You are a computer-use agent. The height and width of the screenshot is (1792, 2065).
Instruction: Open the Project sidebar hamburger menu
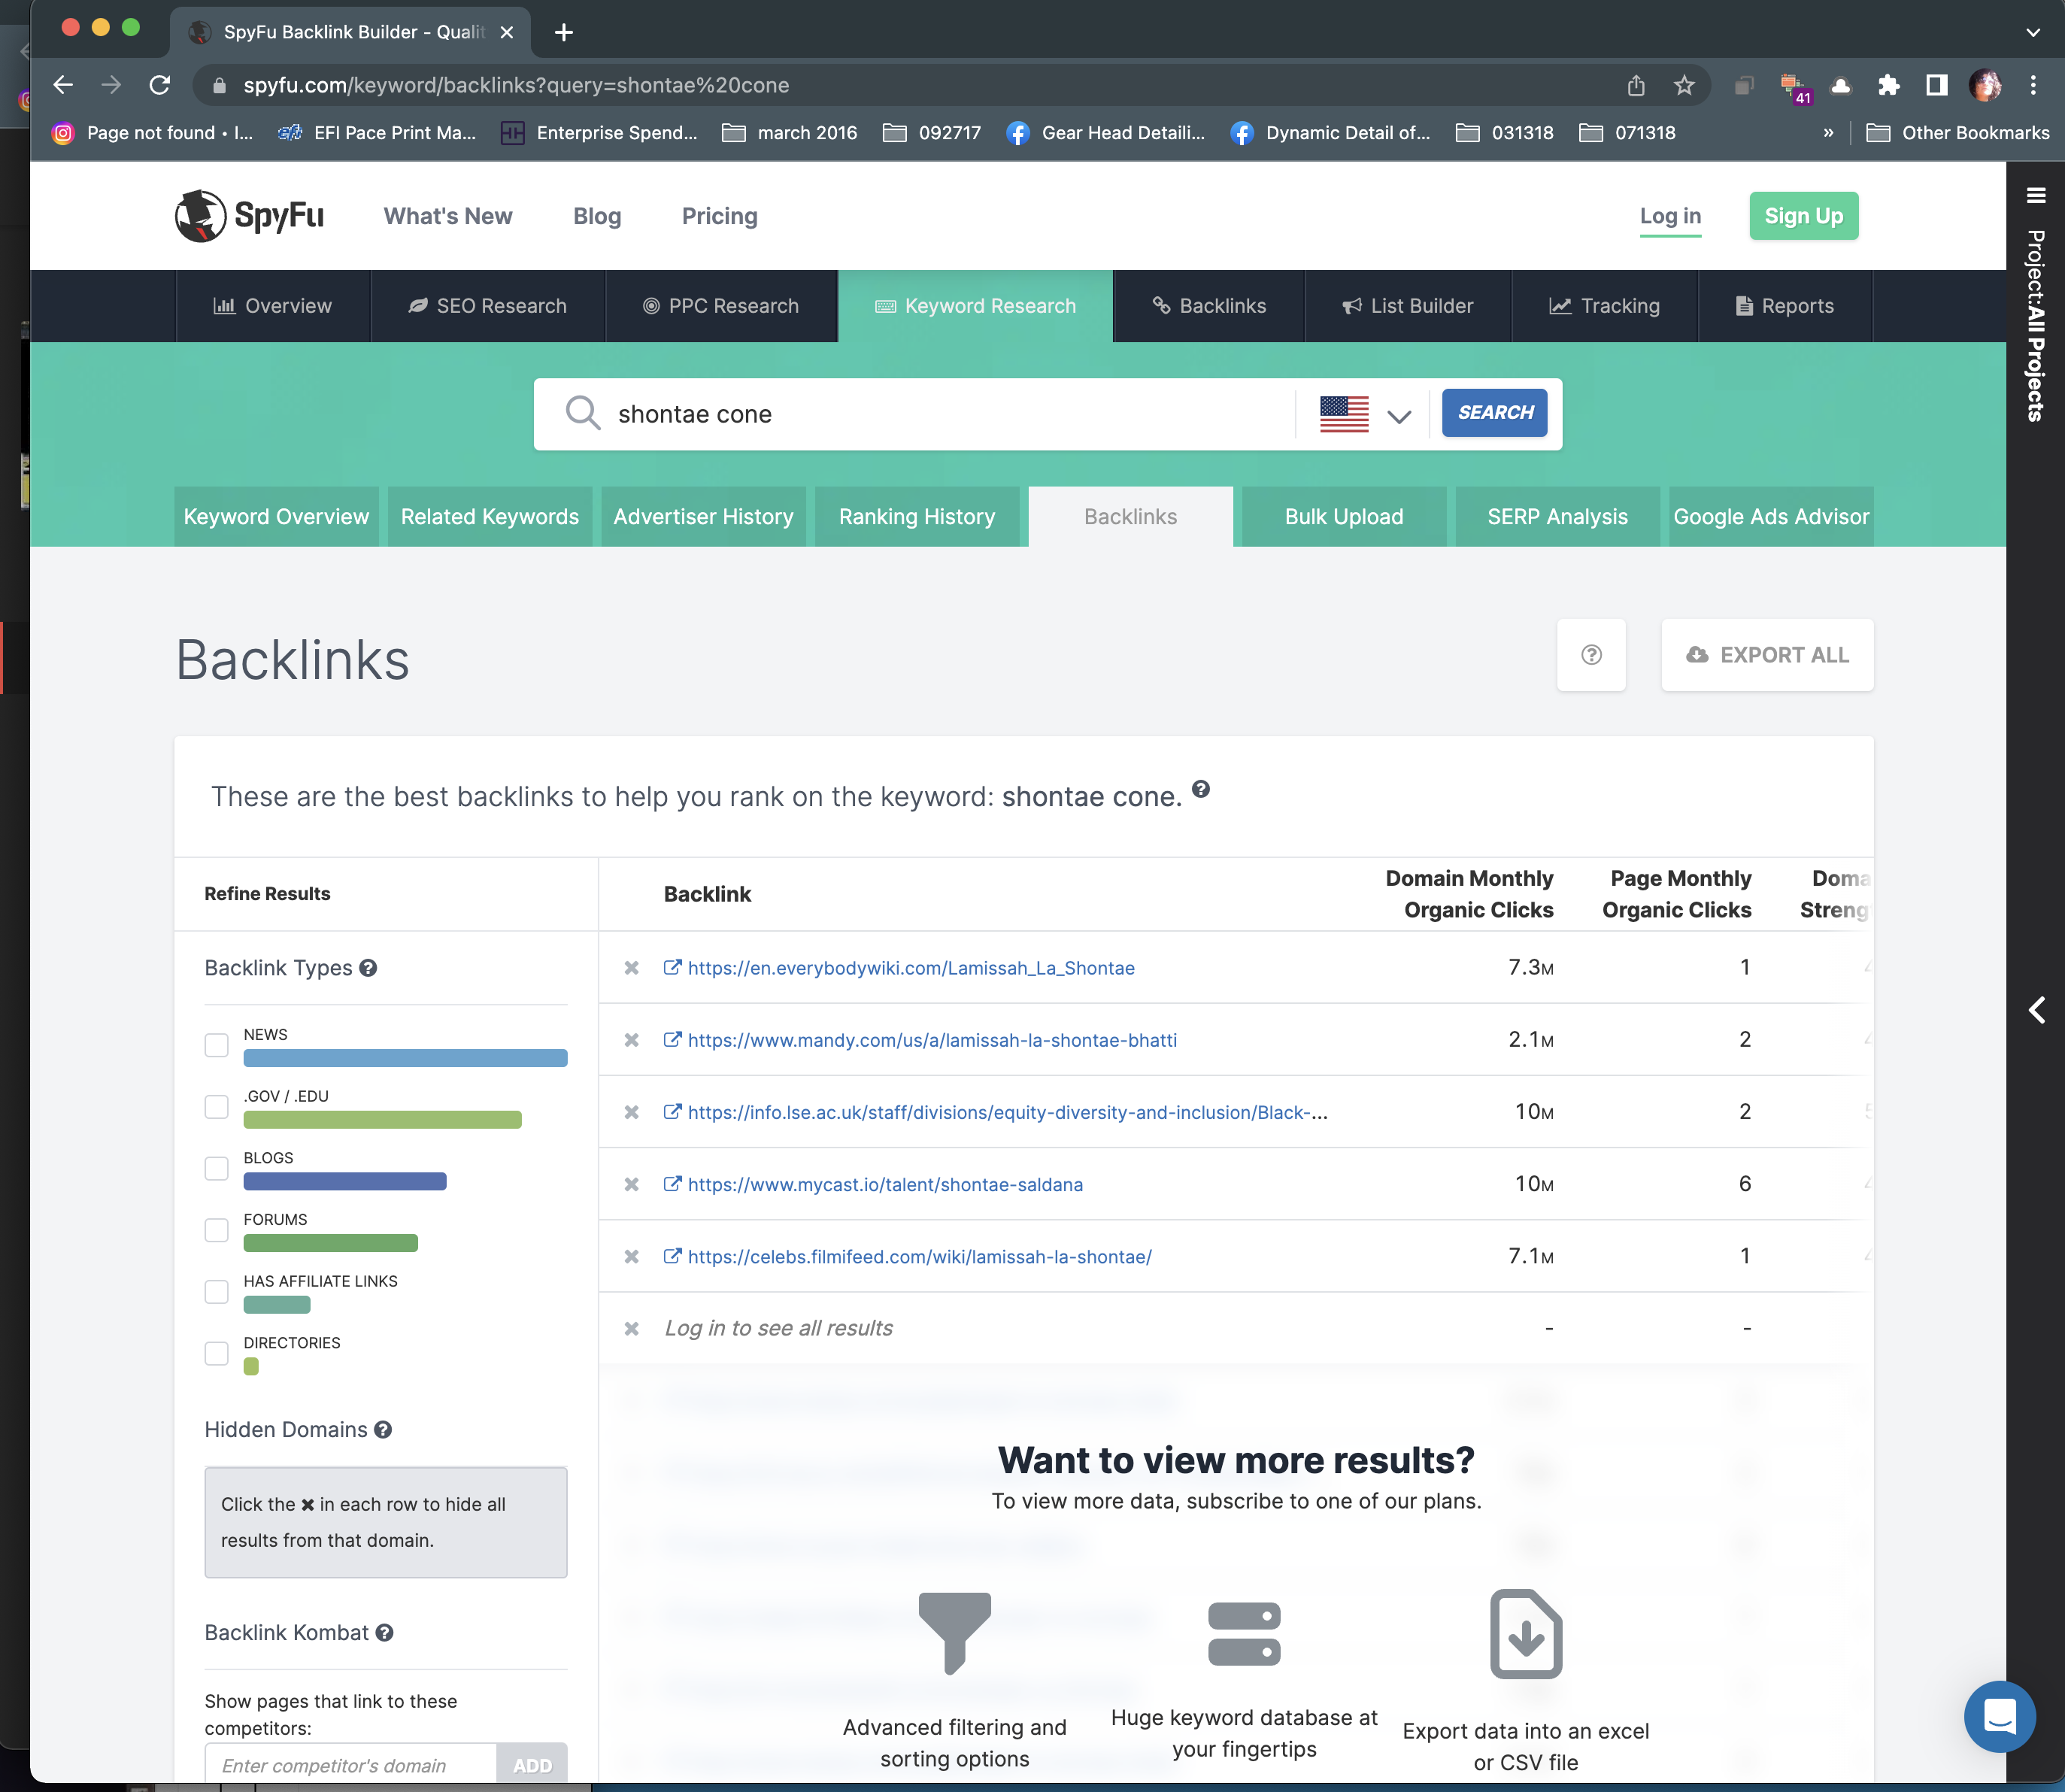pos(2036,195)
